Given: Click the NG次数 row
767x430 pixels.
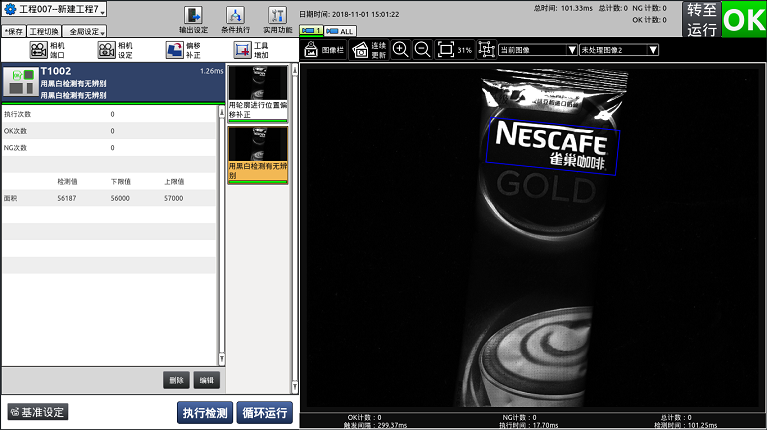Looking at the screenshot, I should pos(109,147).
